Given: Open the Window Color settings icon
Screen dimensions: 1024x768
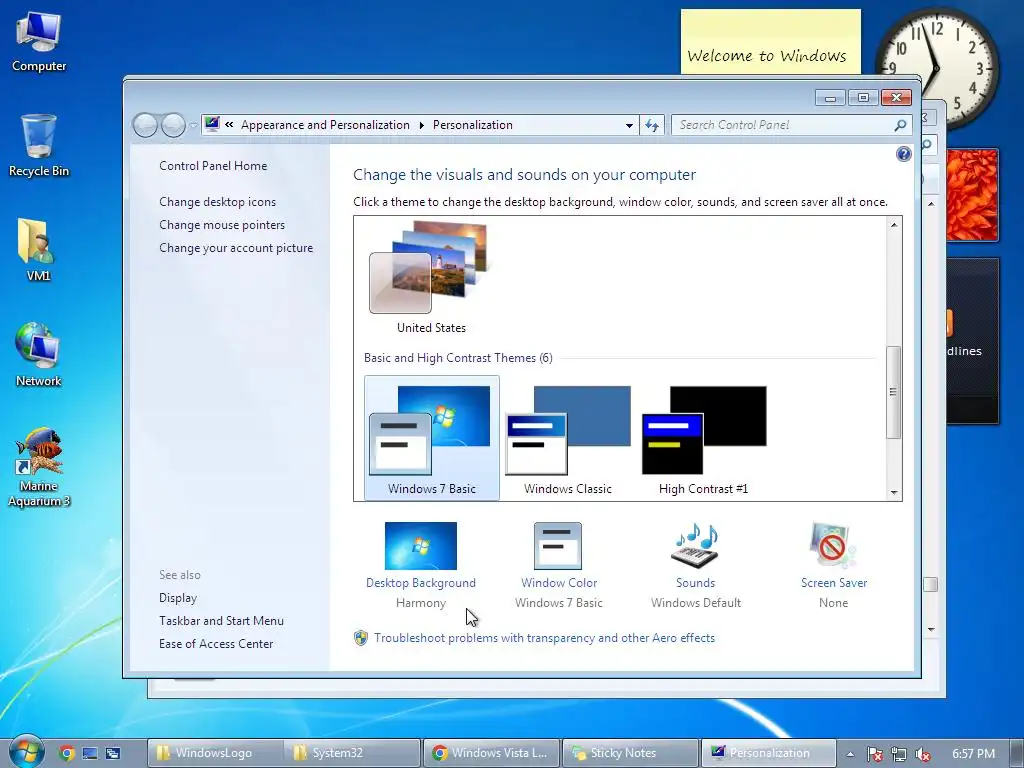Looking at the screenshot, I should point(558,546).
